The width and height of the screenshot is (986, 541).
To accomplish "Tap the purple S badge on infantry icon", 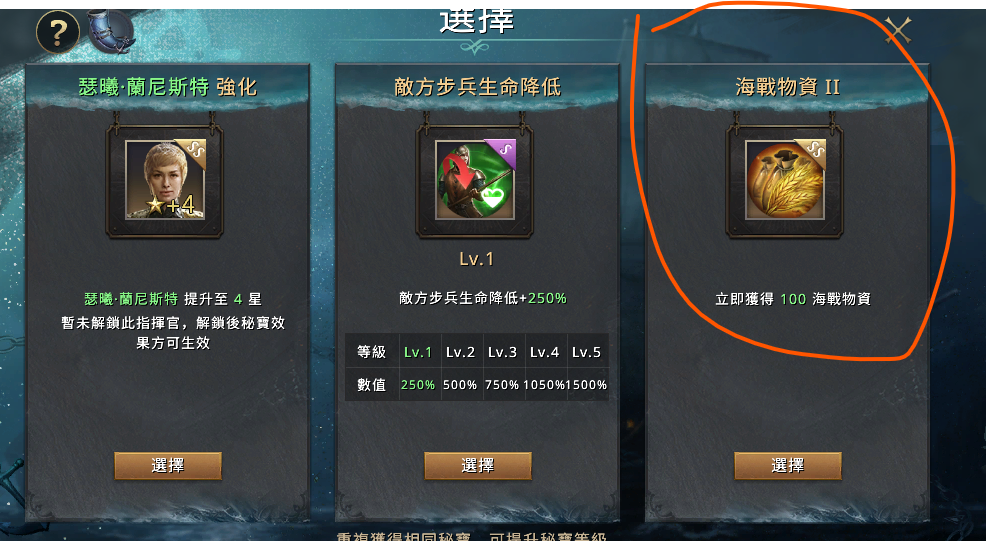I will [503, 152].
